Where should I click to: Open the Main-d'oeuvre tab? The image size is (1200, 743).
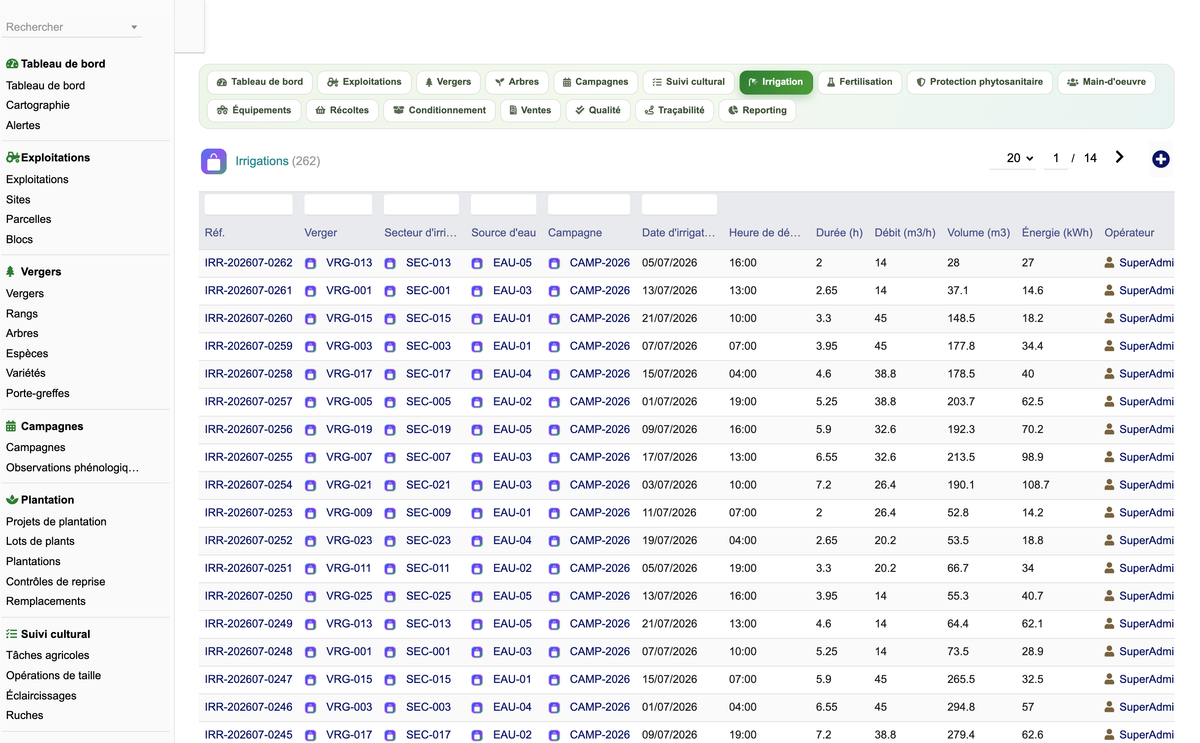pyautogui.click(x=1106, y=82)
